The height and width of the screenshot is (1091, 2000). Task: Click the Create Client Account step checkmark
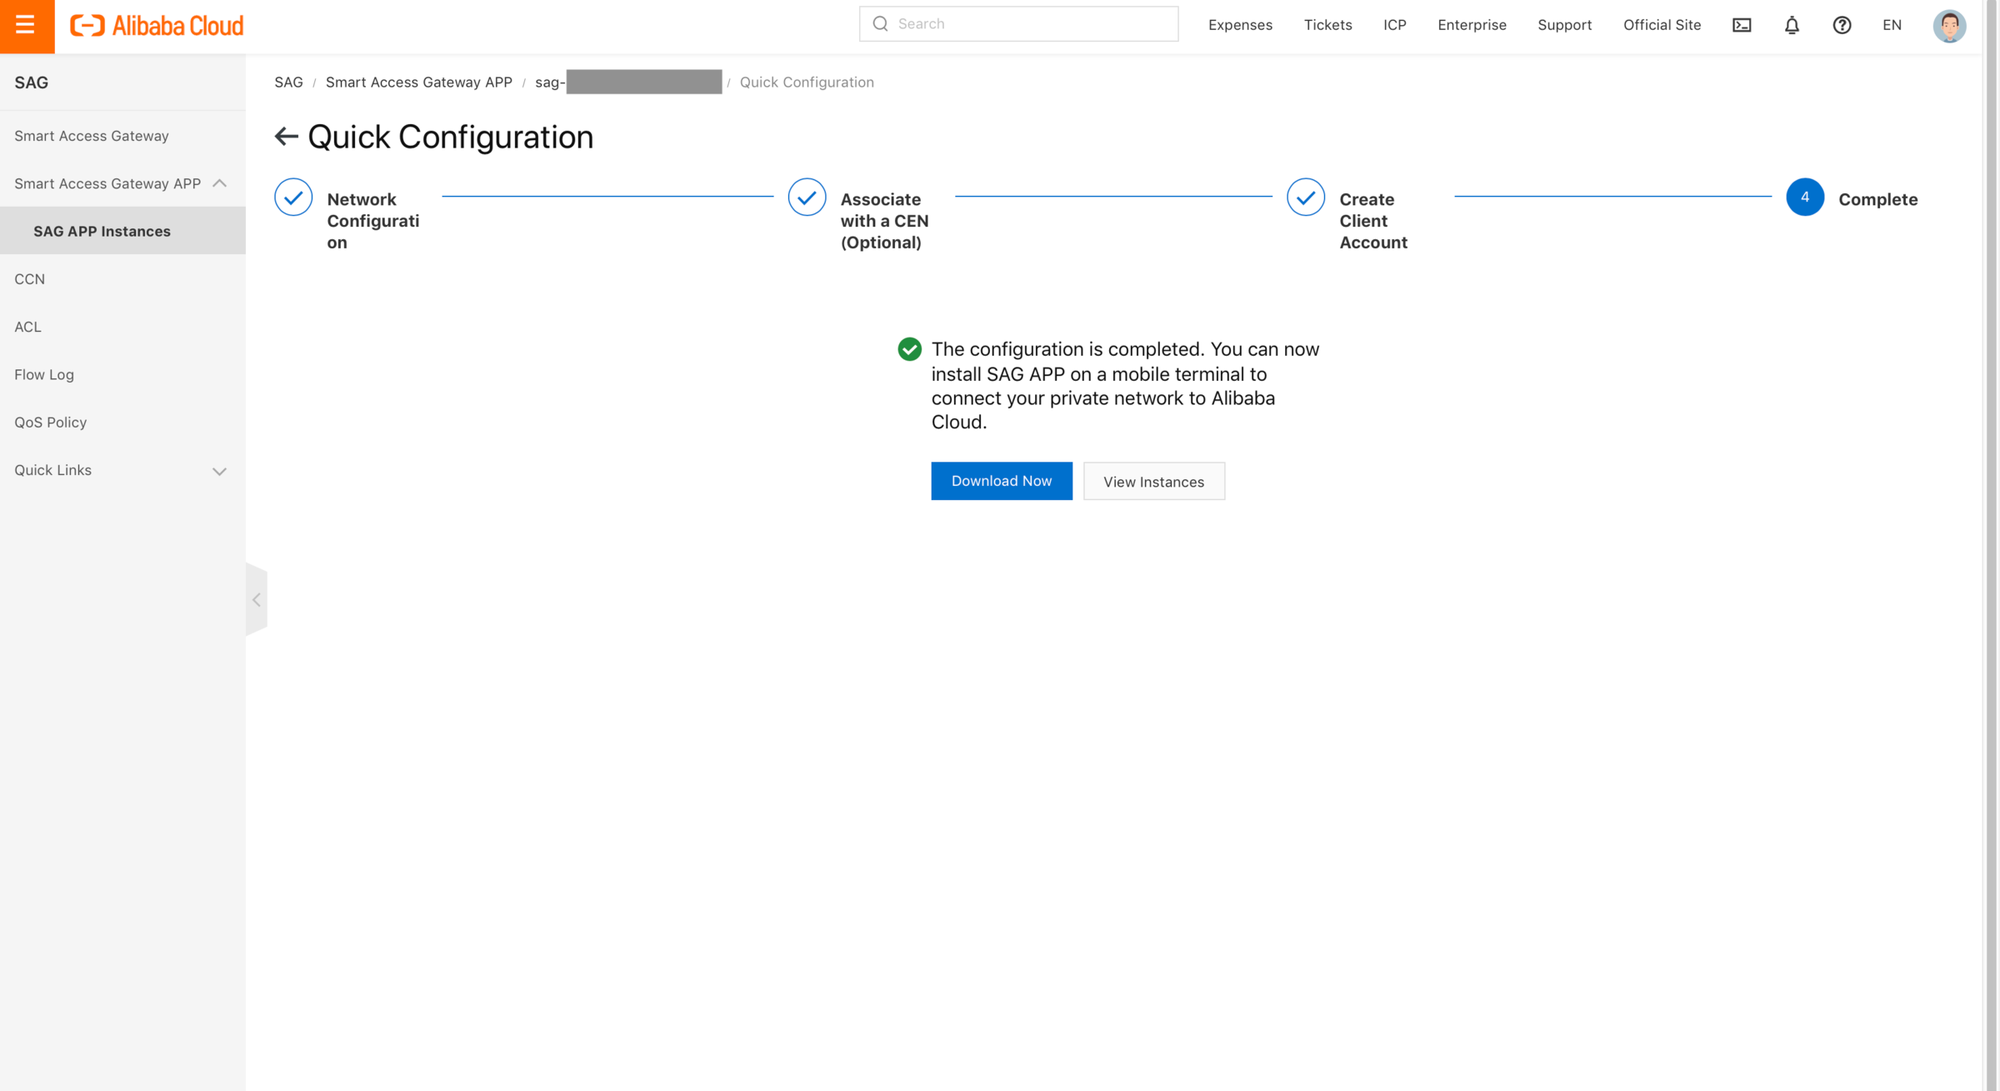click(1305, 197)
